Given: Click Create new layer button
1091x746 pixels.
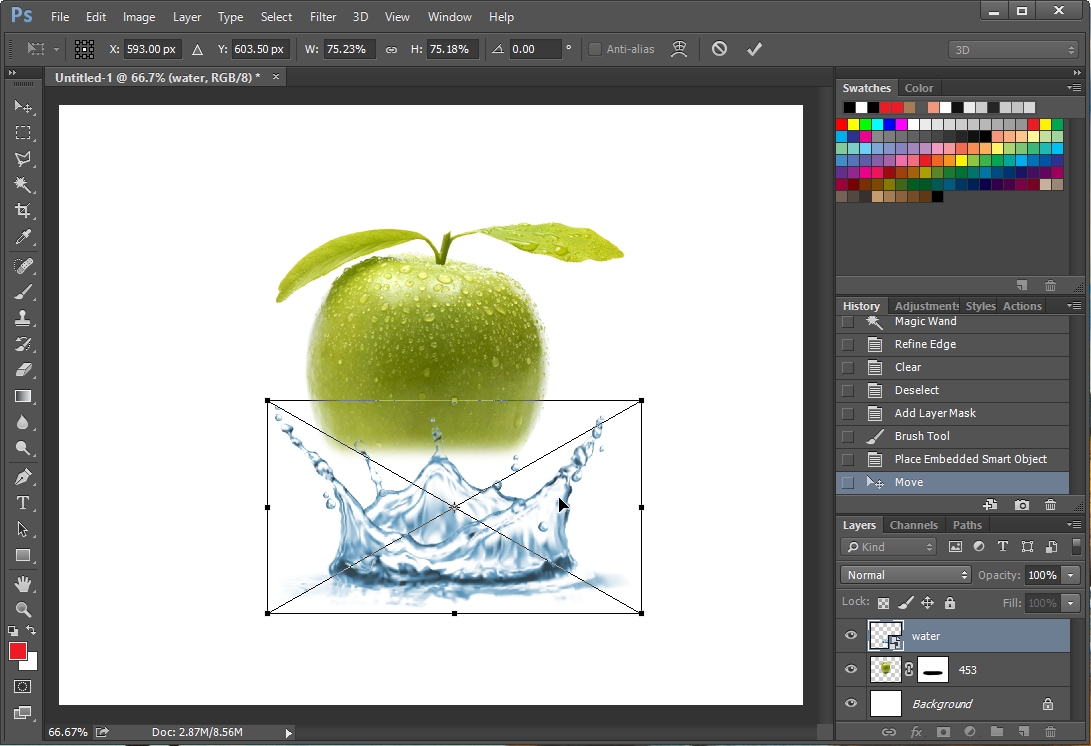Looking at the screenshot, I should [x=1024, y=731].
